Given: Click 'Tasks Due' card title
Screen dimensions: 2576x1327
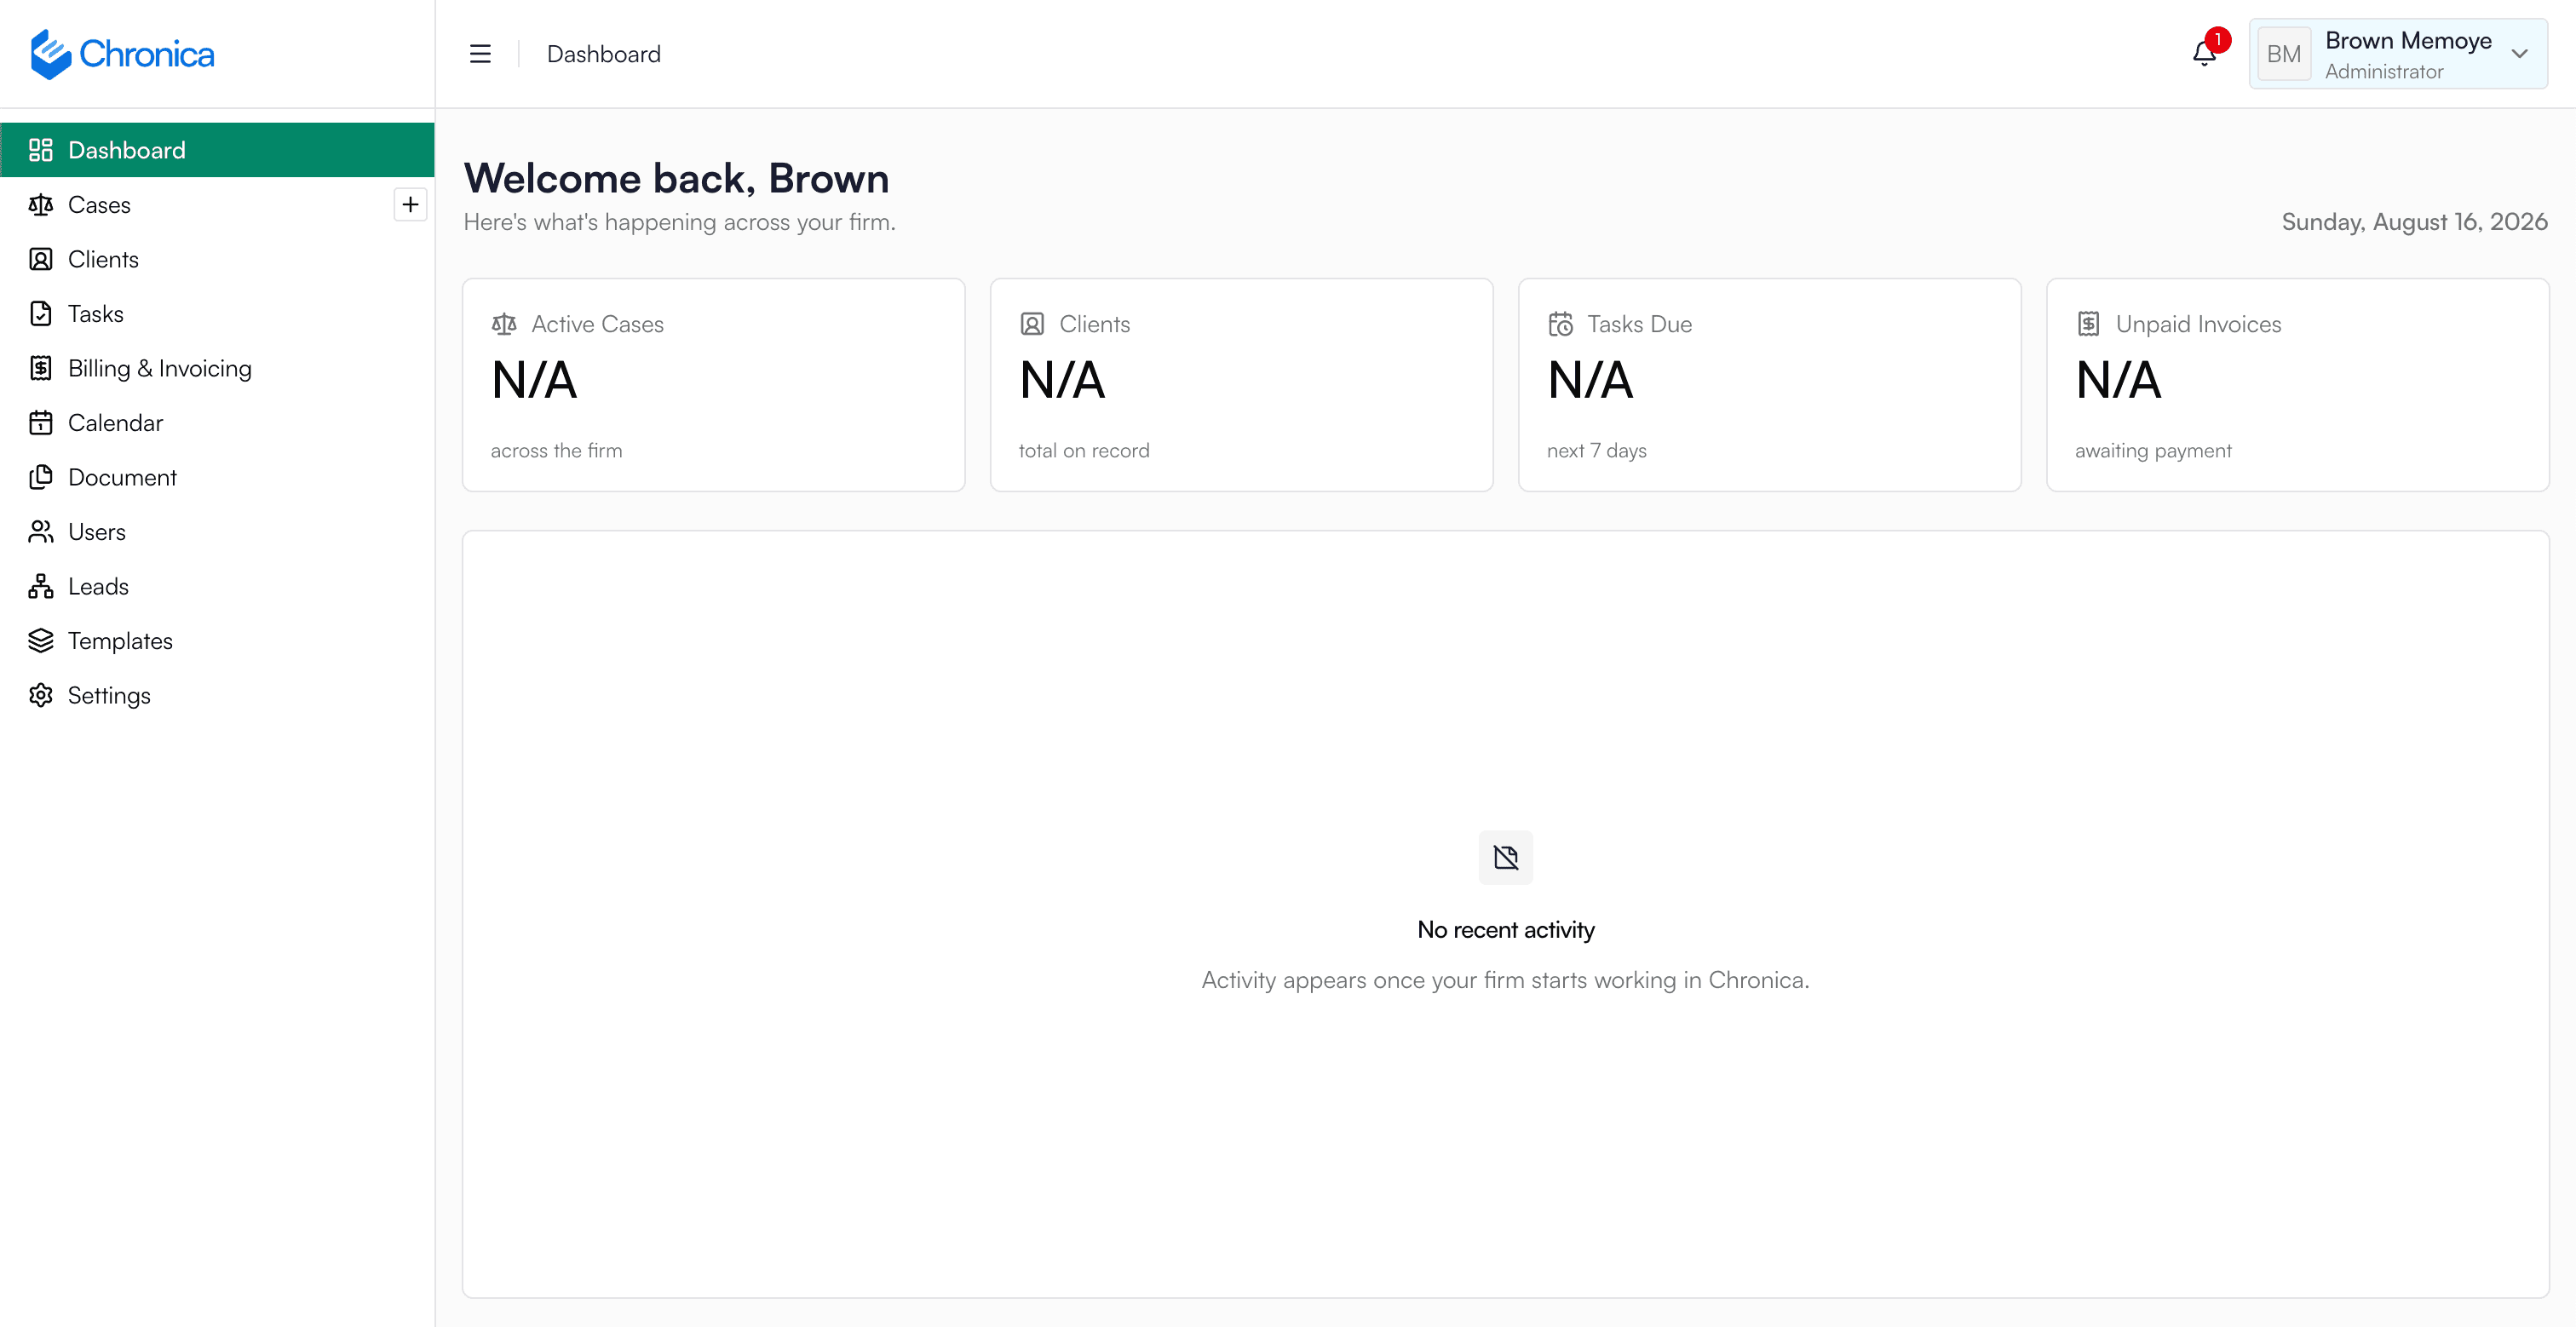Looking at the screenshot, I should (1640, 324).
